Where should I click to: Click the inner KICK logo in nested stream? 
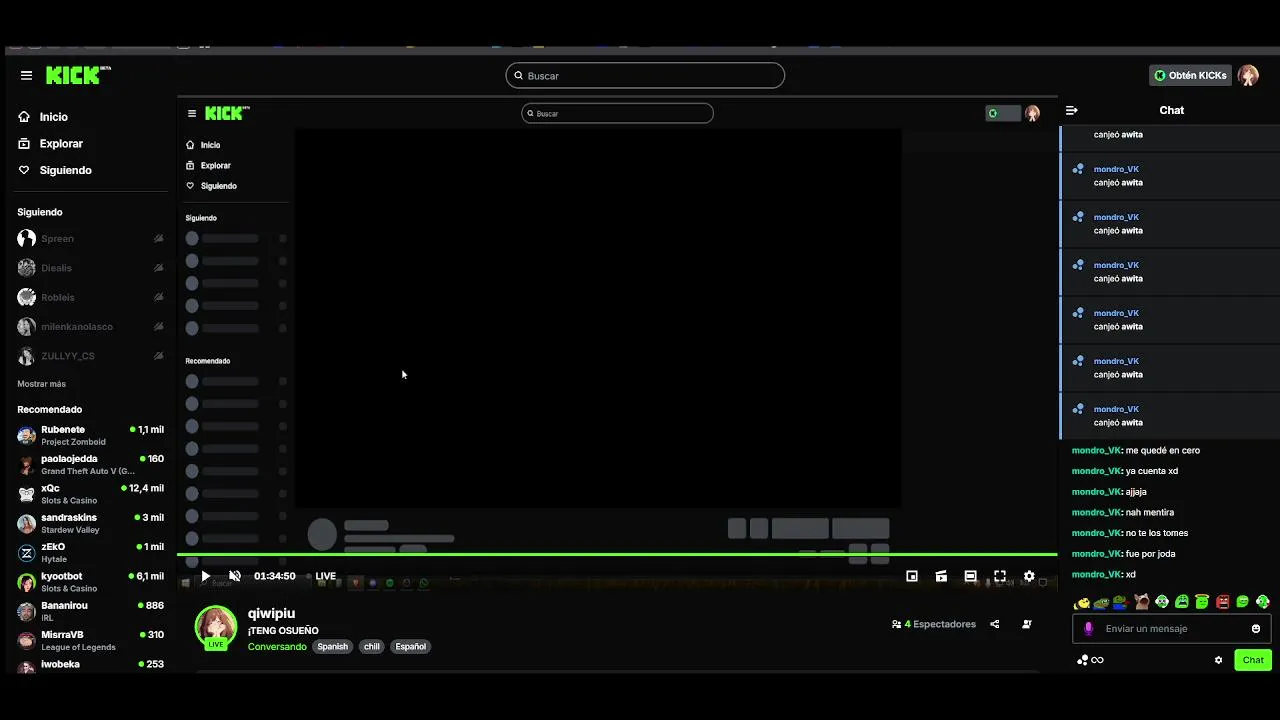click(x=227, y=113)
